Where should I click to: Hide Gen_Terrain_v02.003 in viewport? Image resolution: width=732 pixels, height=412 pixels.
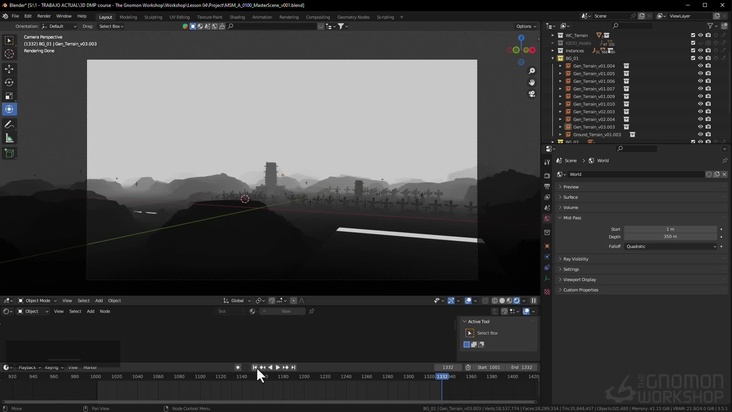point(700,112)
